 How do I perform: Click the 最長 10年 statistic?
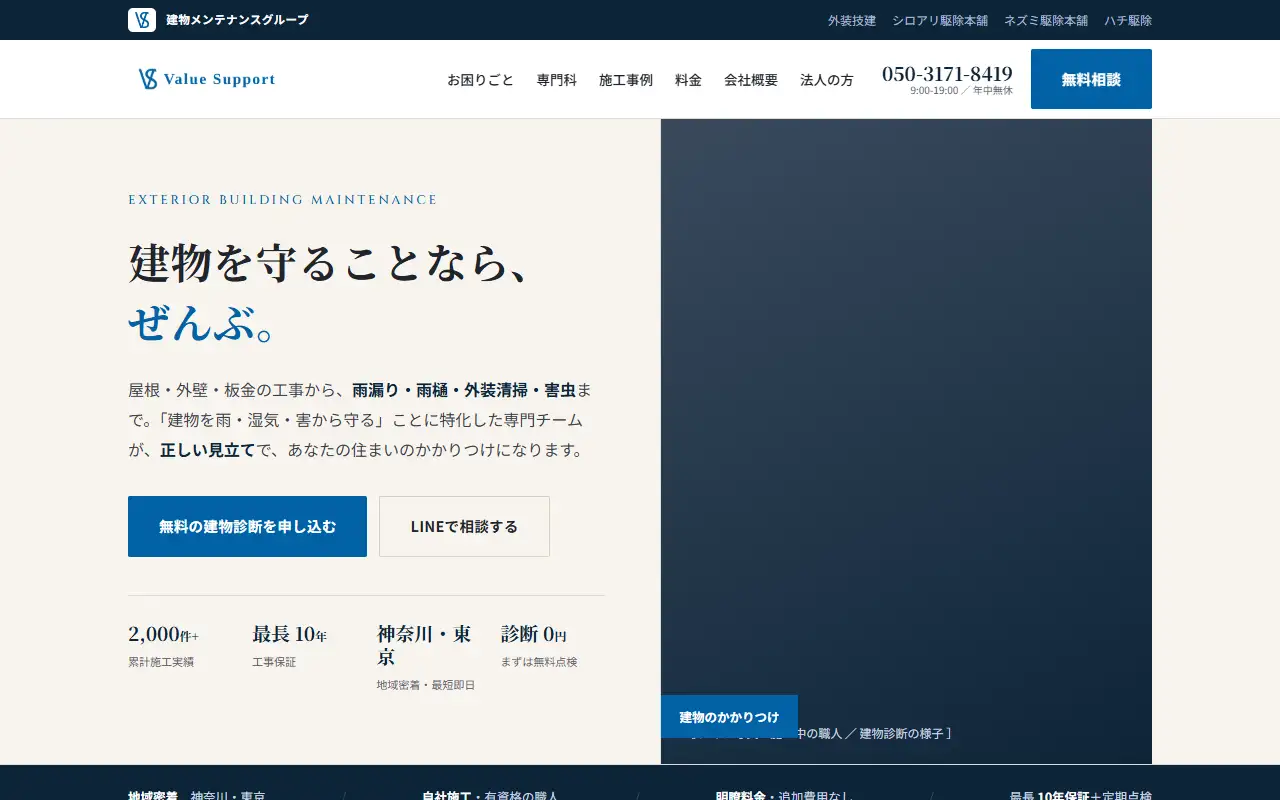tap(289, 634)
